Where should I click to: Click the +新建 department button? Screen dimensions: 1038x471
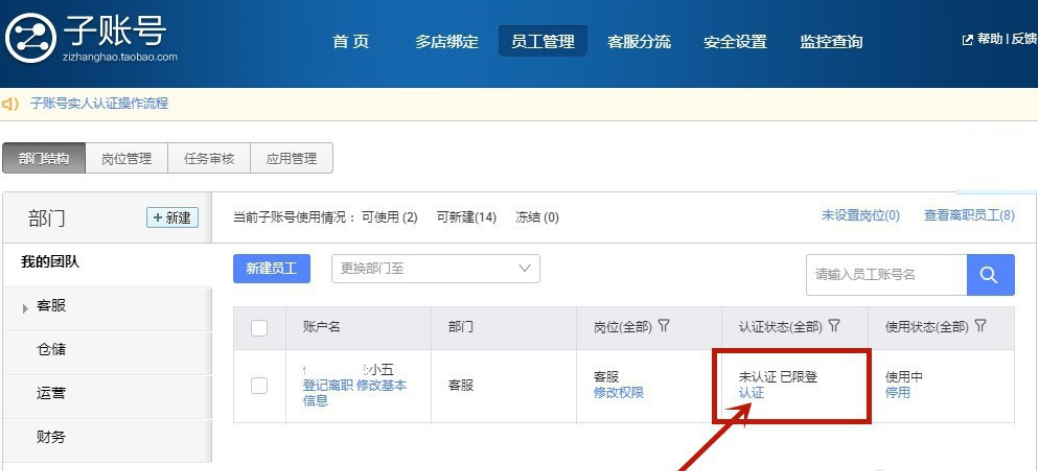pyautogui.click(x=172, y=218)
